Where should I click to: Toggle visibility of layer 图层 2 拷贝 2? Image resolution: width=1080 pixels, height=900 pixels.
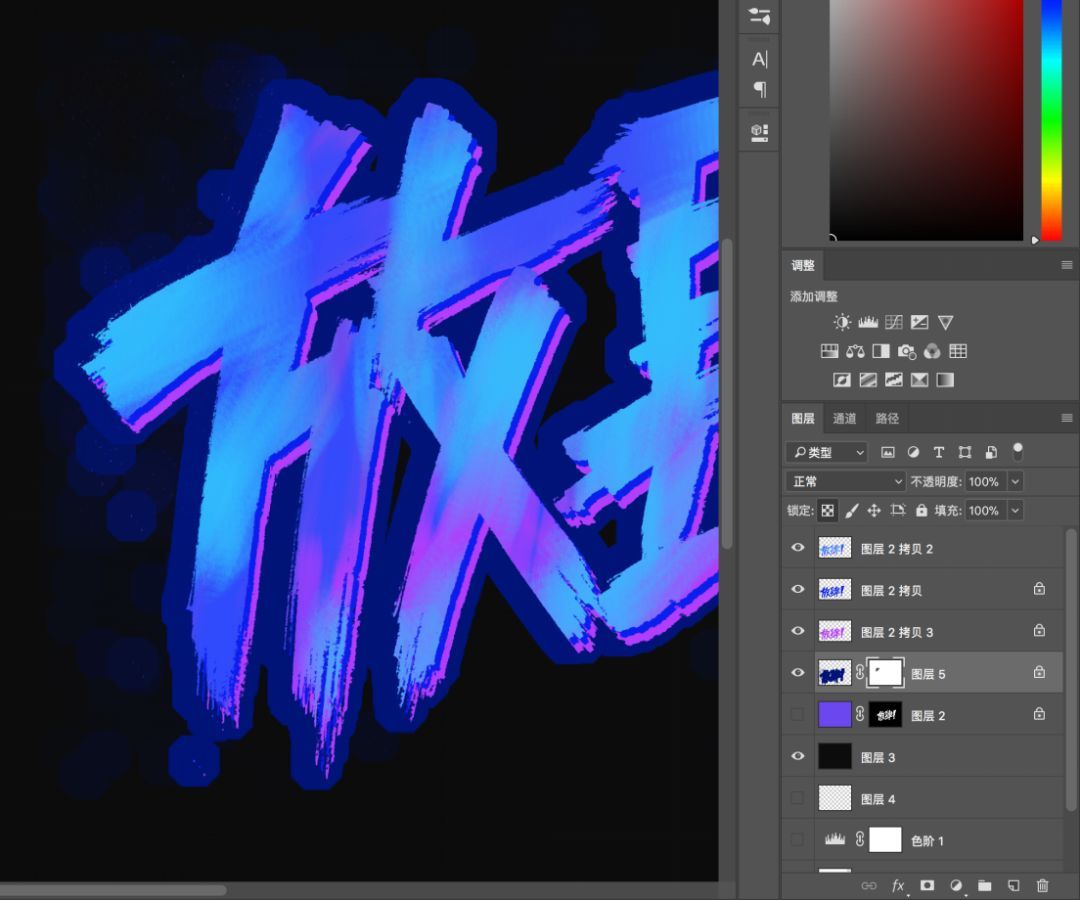797,548
